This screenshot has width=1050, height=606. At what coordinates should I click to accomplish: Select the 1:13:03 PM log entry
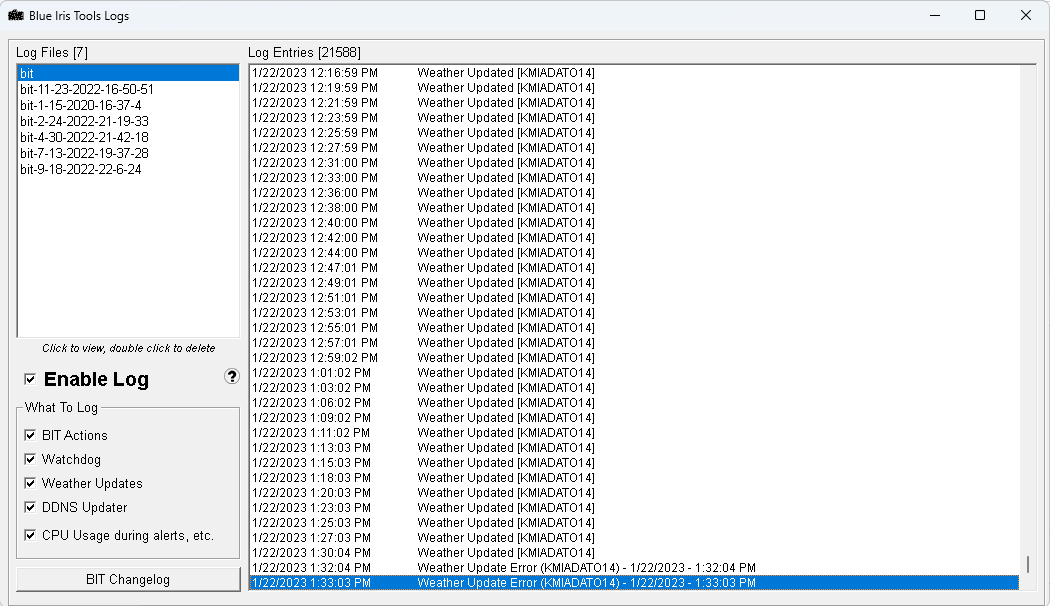pyautogui.click(x=634, y=447)
